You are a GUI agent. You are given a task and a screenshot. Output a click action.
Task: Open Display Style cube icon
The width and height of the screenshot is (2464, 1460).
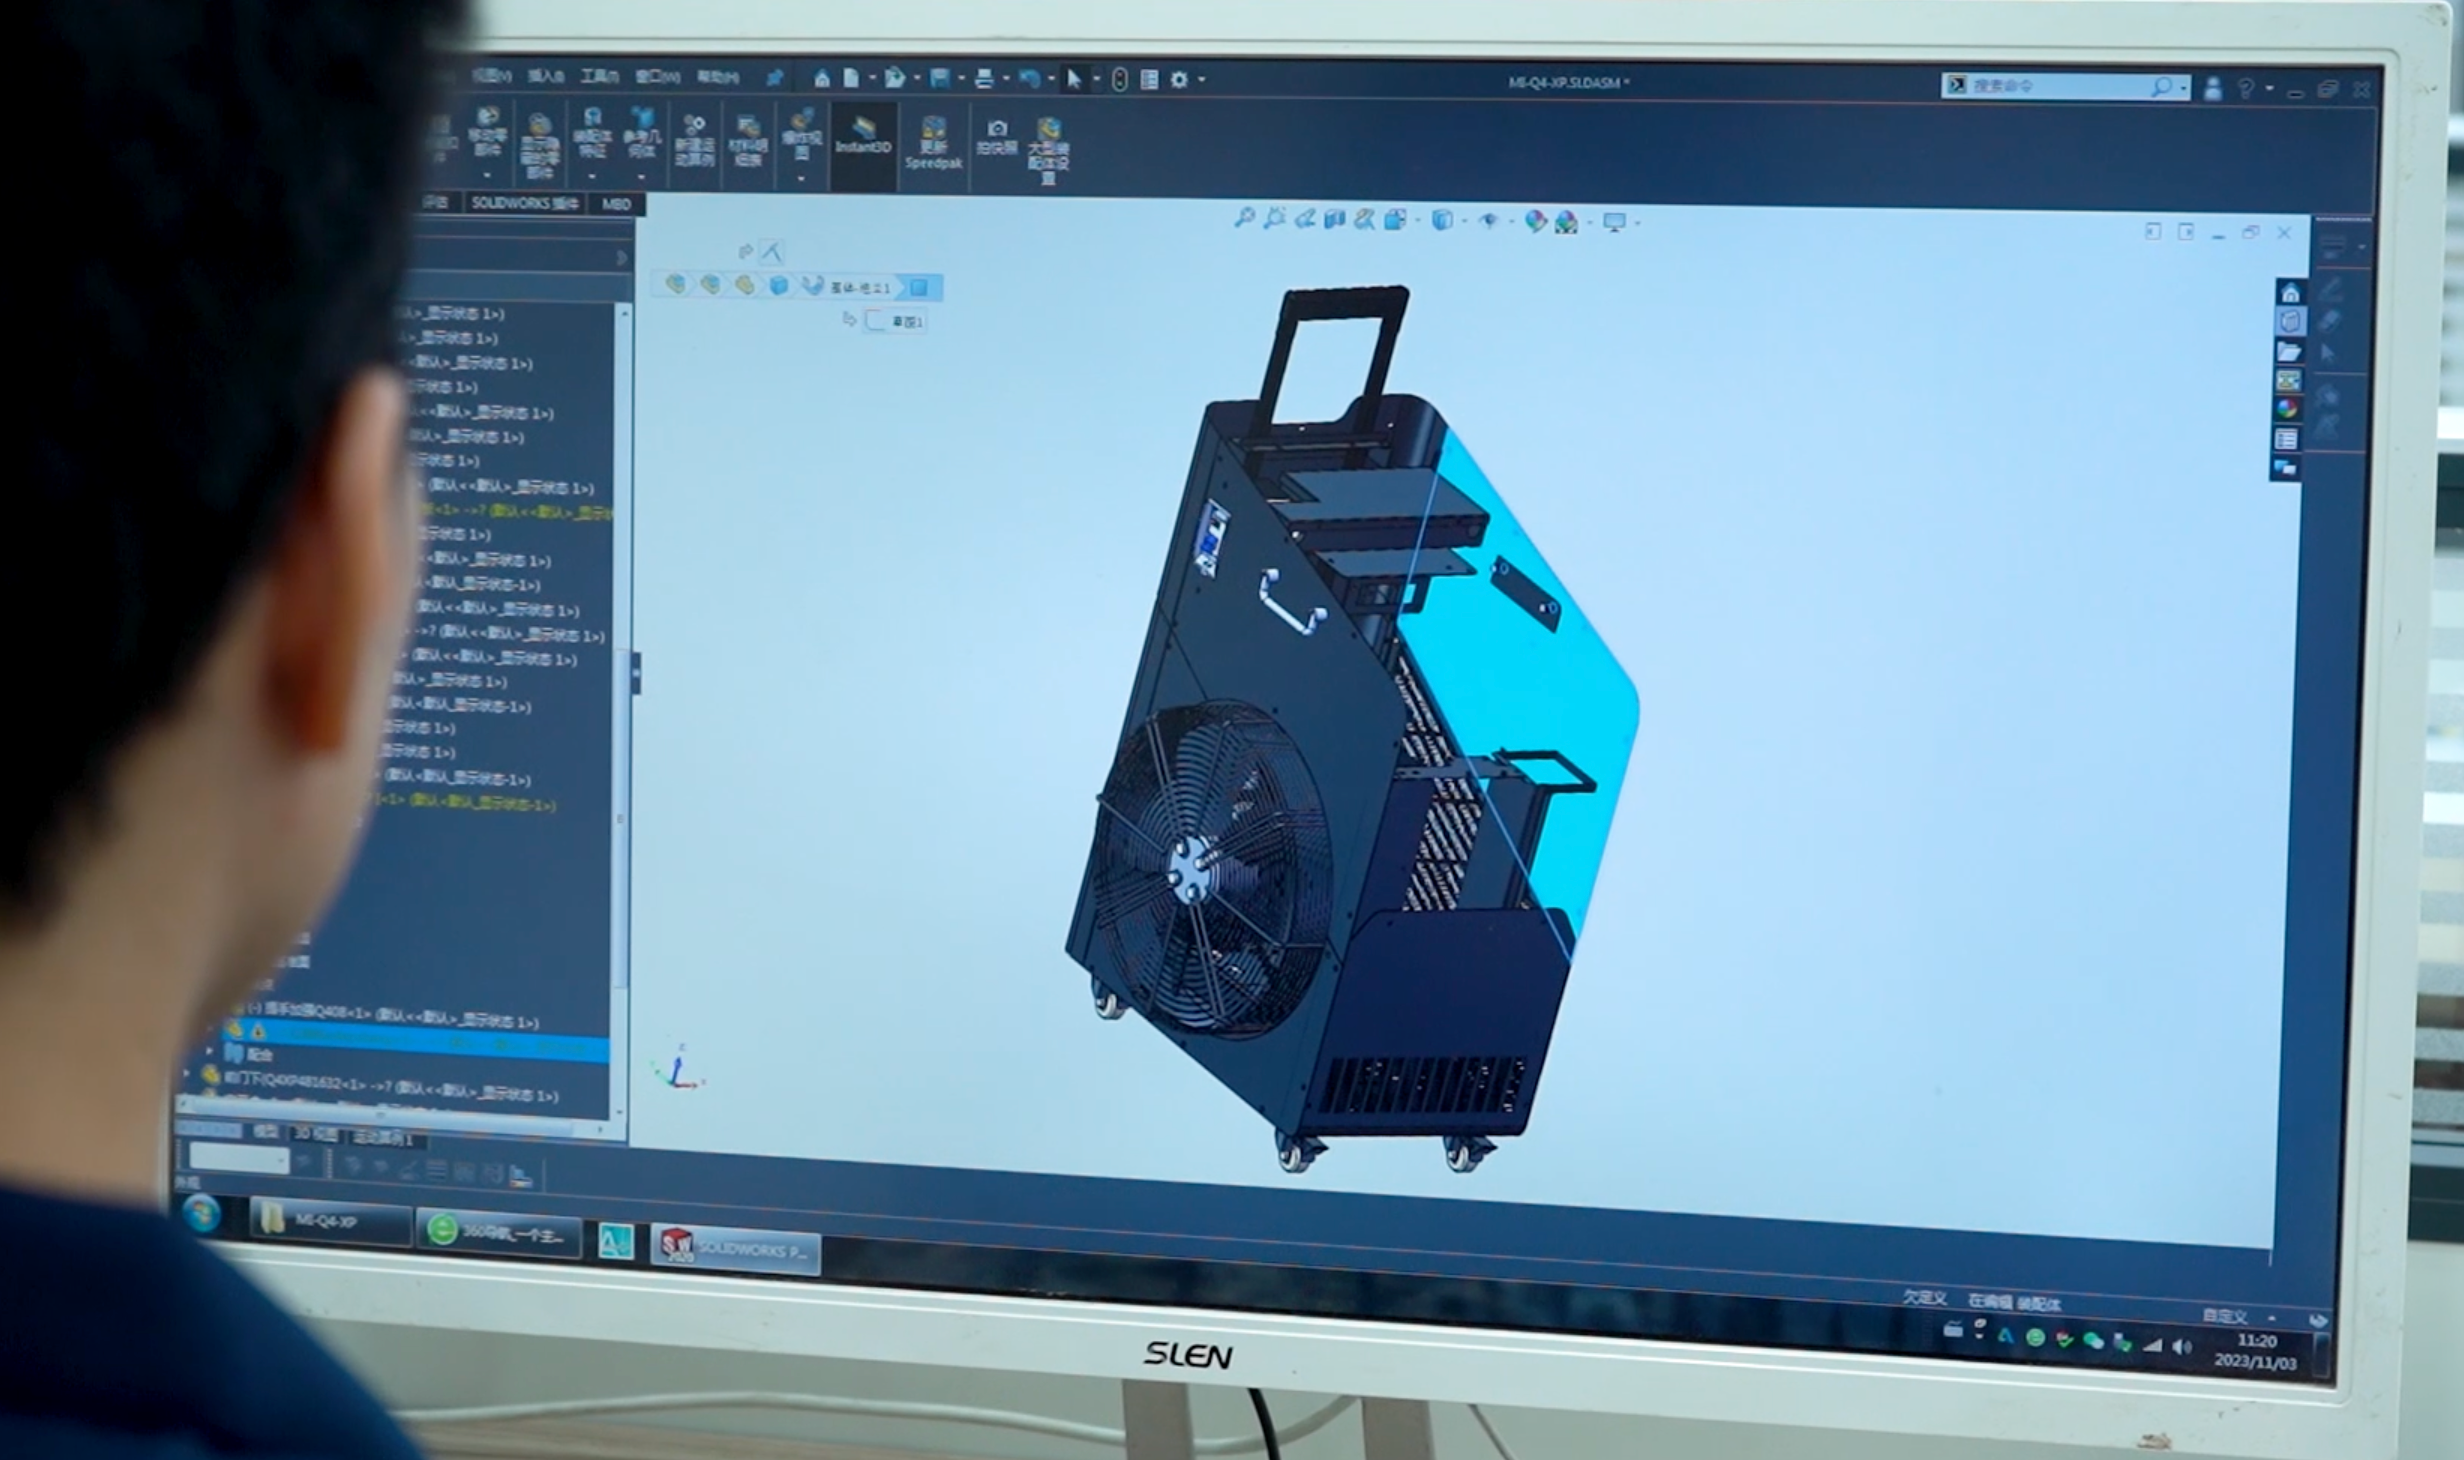tap(1441, 220)
